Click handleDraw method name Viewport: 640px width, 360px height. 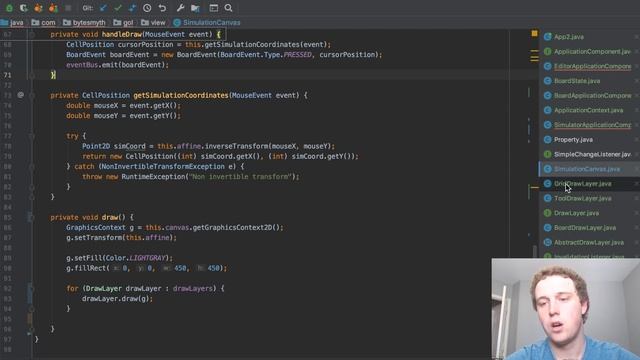[x=122, y=34]
